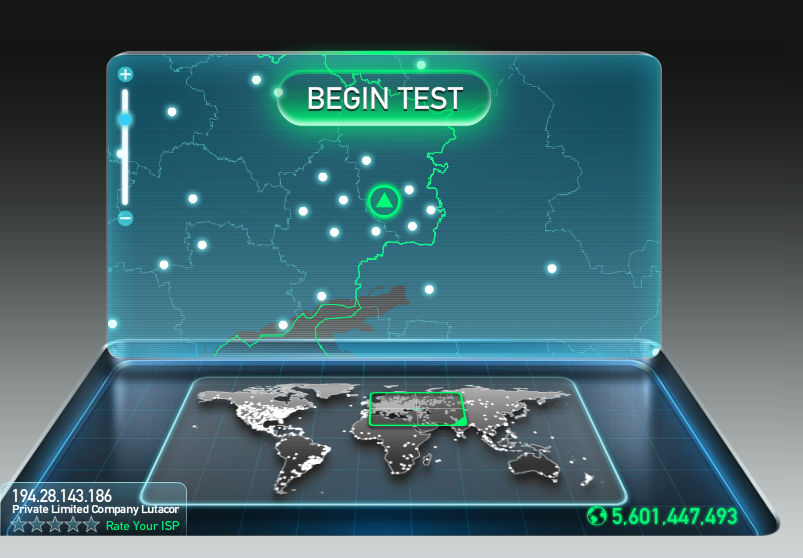Click the third rating star
803x558 pixels.
click(x=55, y=524)
